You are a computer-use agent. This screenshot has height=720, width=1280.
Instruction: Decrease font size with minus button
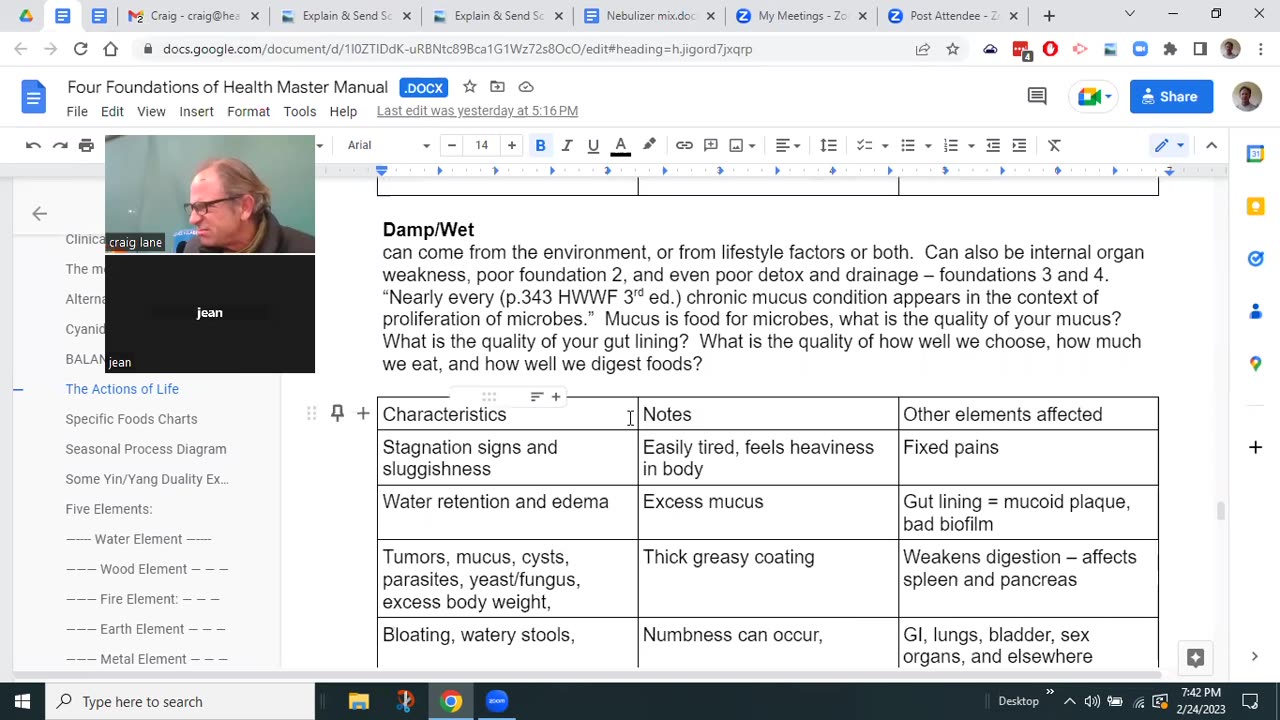click(x=452, y=146)
